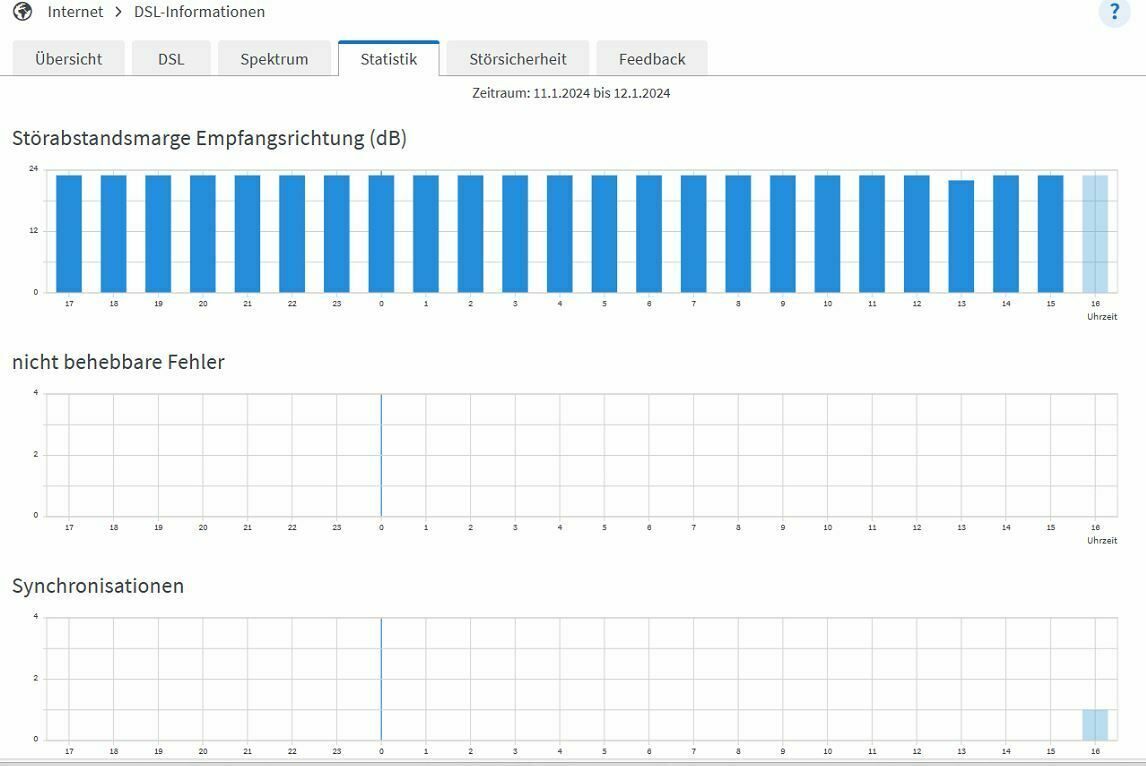Screen dimensions: 1146x766
Task: Open the Spektrum tab
Action: 274,58
